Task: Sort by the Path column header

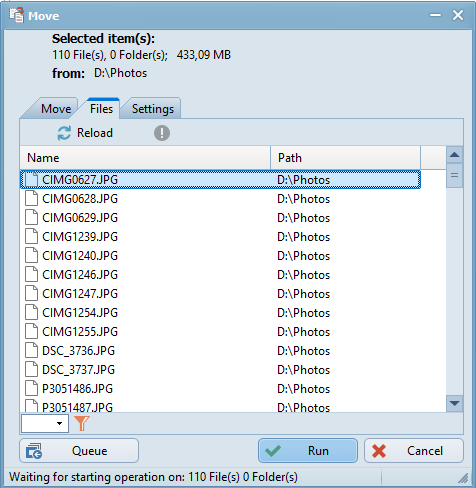Action: click(345, 158)
